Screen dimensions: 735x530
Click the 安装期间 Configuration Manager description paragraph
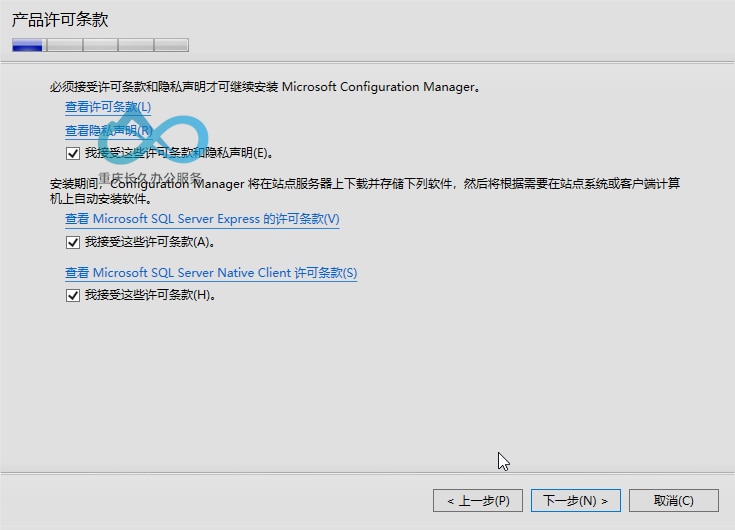[365, 191]
